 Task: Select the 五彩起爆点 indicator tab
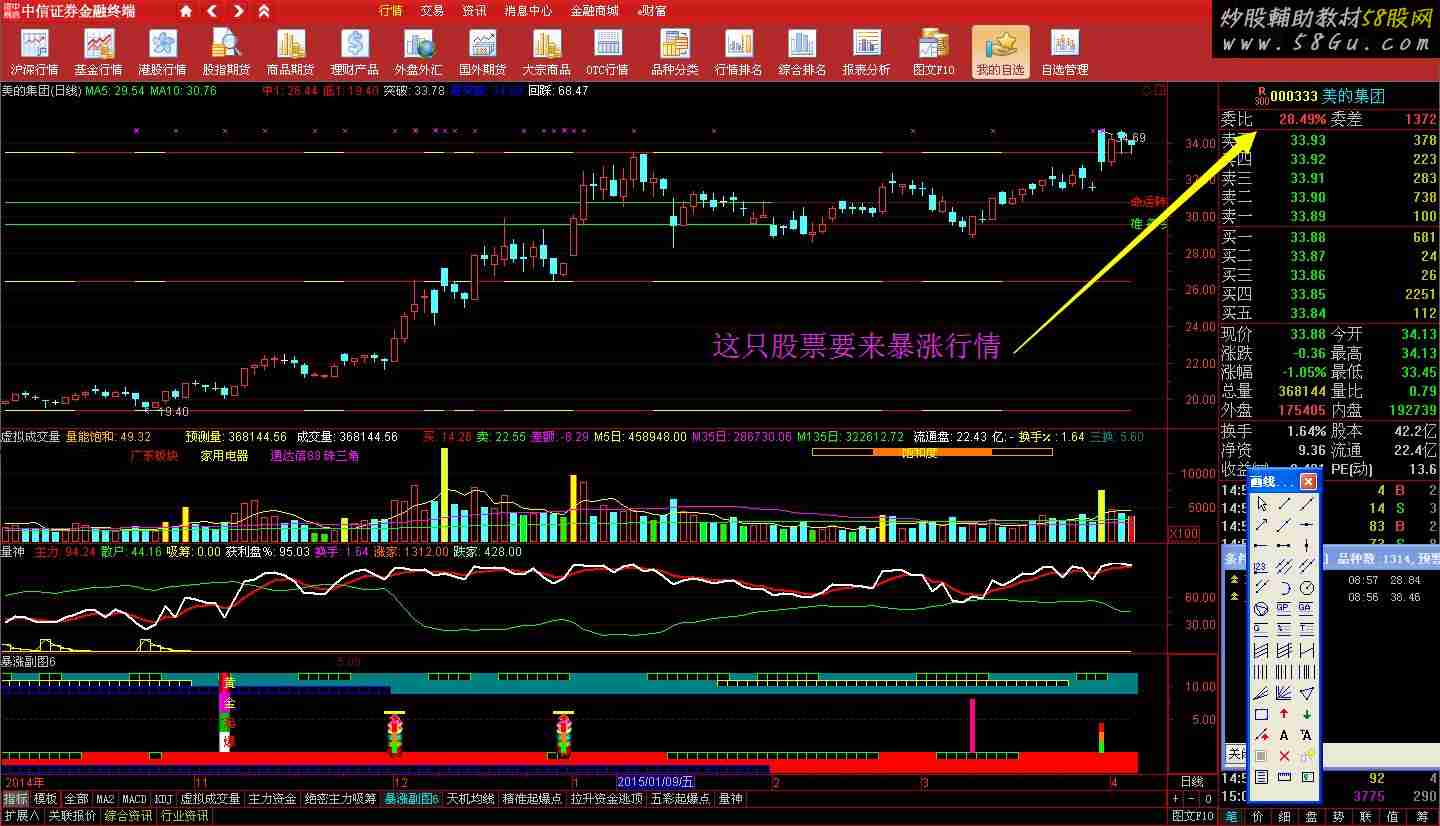coord(680,799)
